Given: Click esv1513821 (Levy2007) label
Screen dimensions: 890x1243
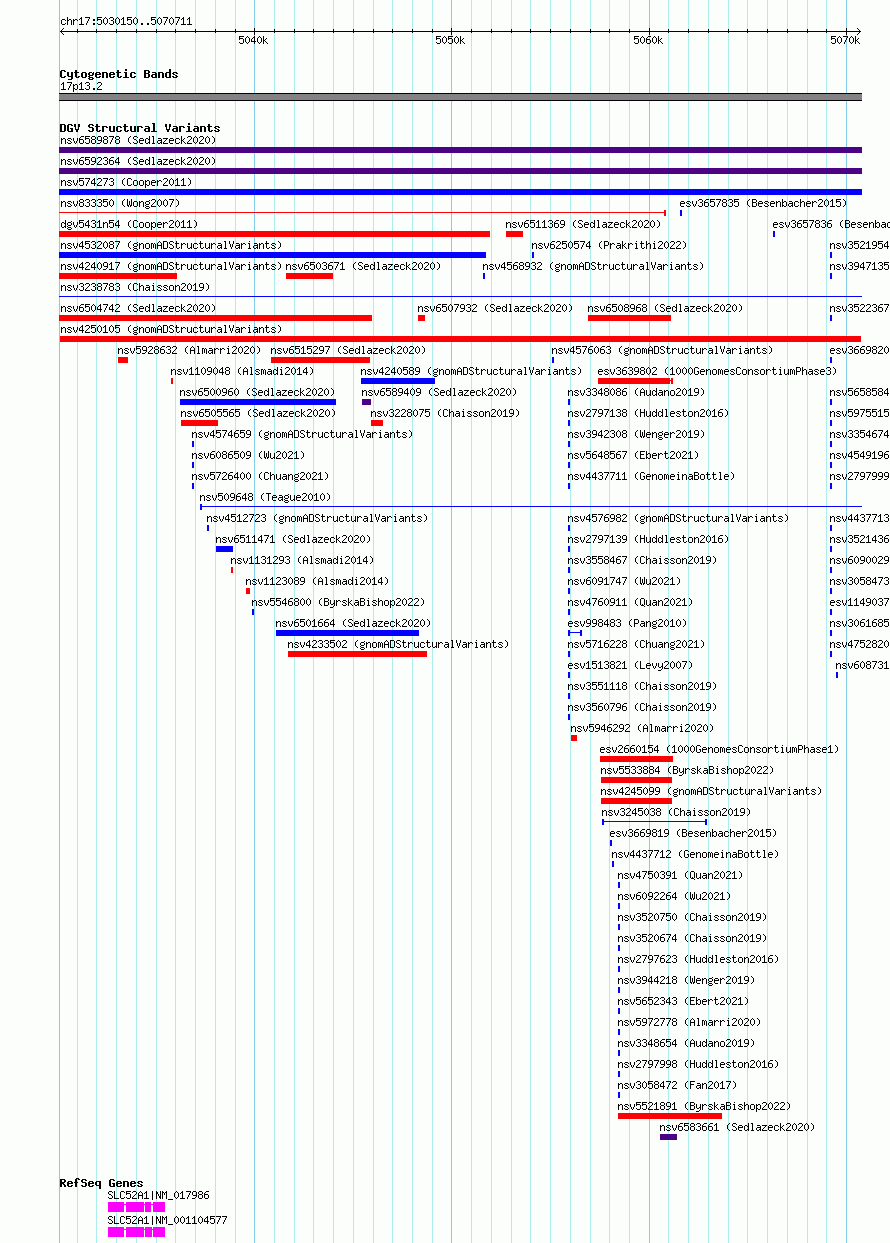Looking at the screenshot, I should tap(630, 665).
